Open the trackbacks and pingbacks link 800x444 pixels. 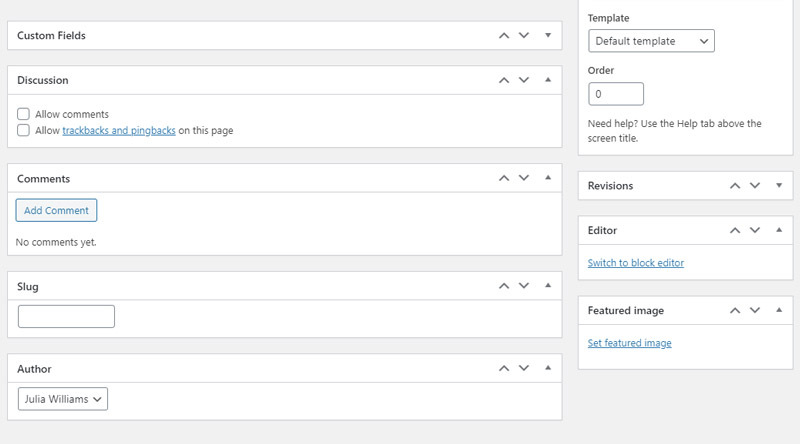(119, 131)
